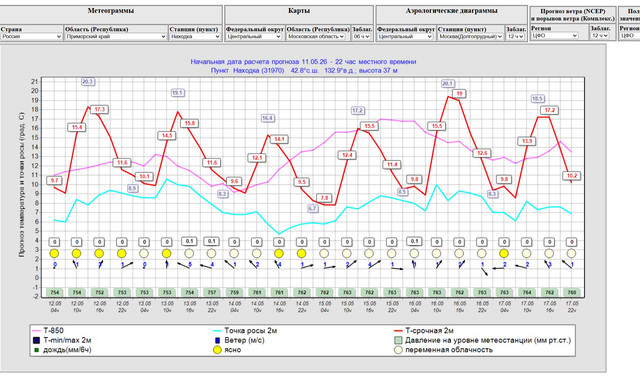The height and width of the screenshot is (376, 640).
Task: Click the clear-sky sun icon at 14.05 22ч
Action: point(301,254)
